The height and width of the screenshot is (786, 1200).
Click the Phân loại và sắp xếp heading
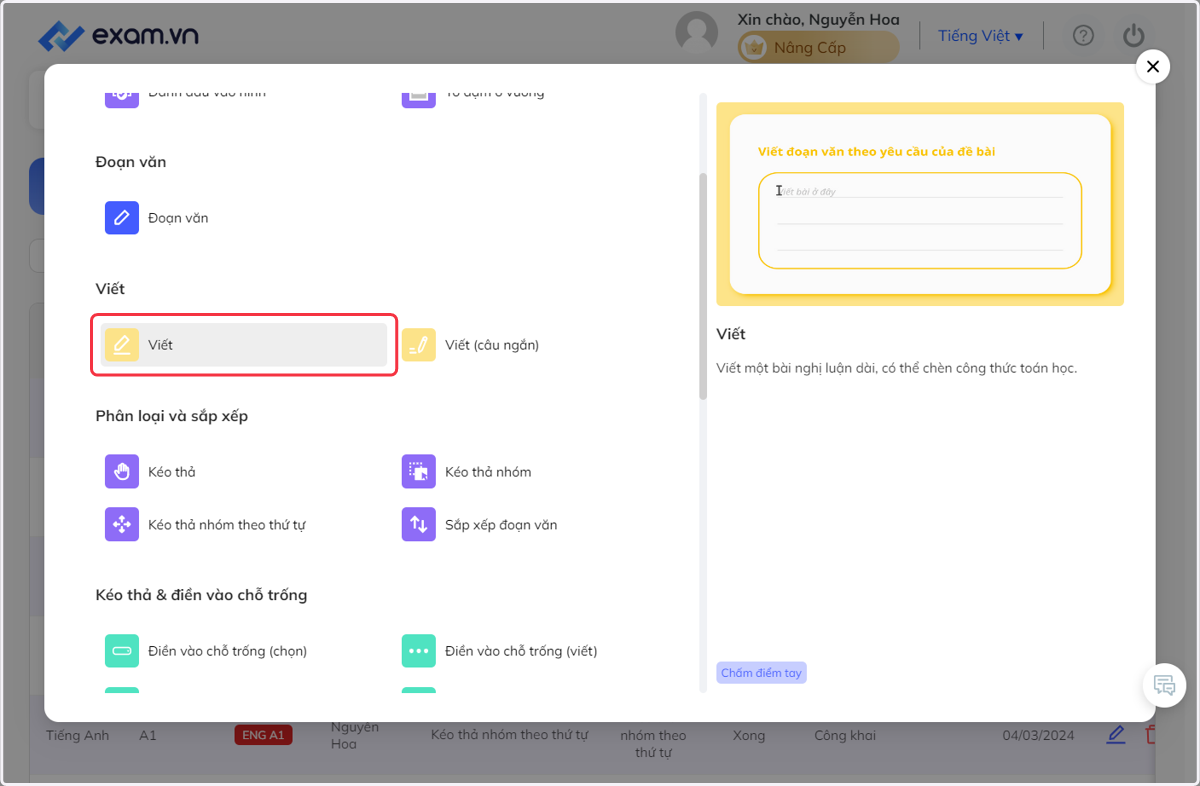tap(172, 416)
